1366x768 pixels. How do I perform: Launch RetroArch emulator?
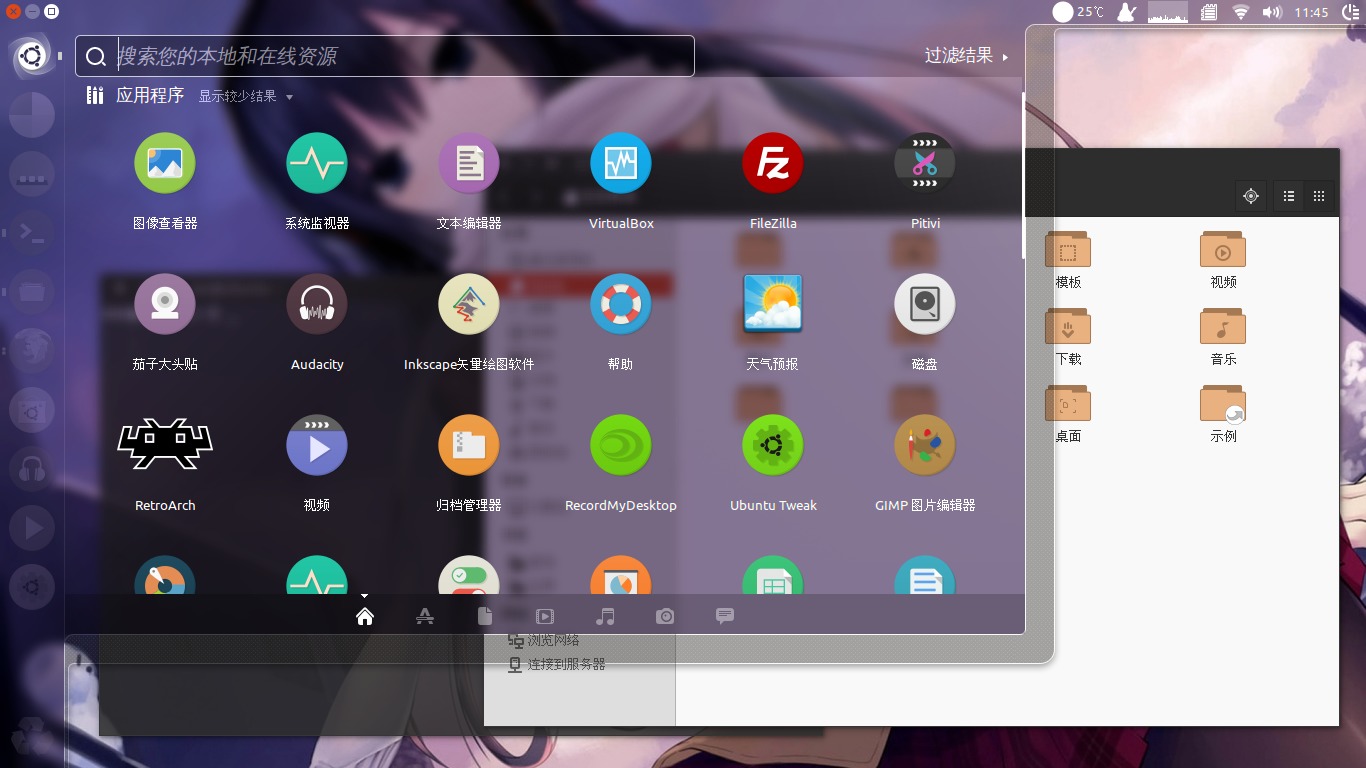[165, 445]
